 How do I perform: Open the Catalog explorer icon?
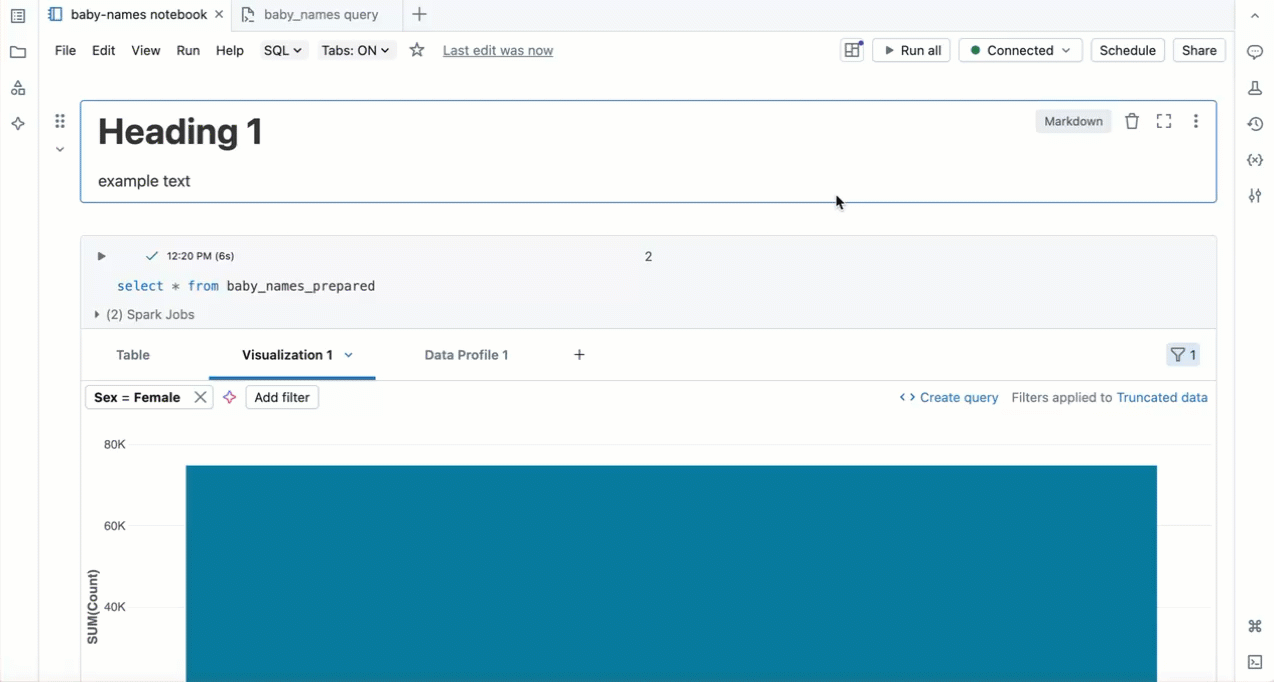tap(18, 88)
